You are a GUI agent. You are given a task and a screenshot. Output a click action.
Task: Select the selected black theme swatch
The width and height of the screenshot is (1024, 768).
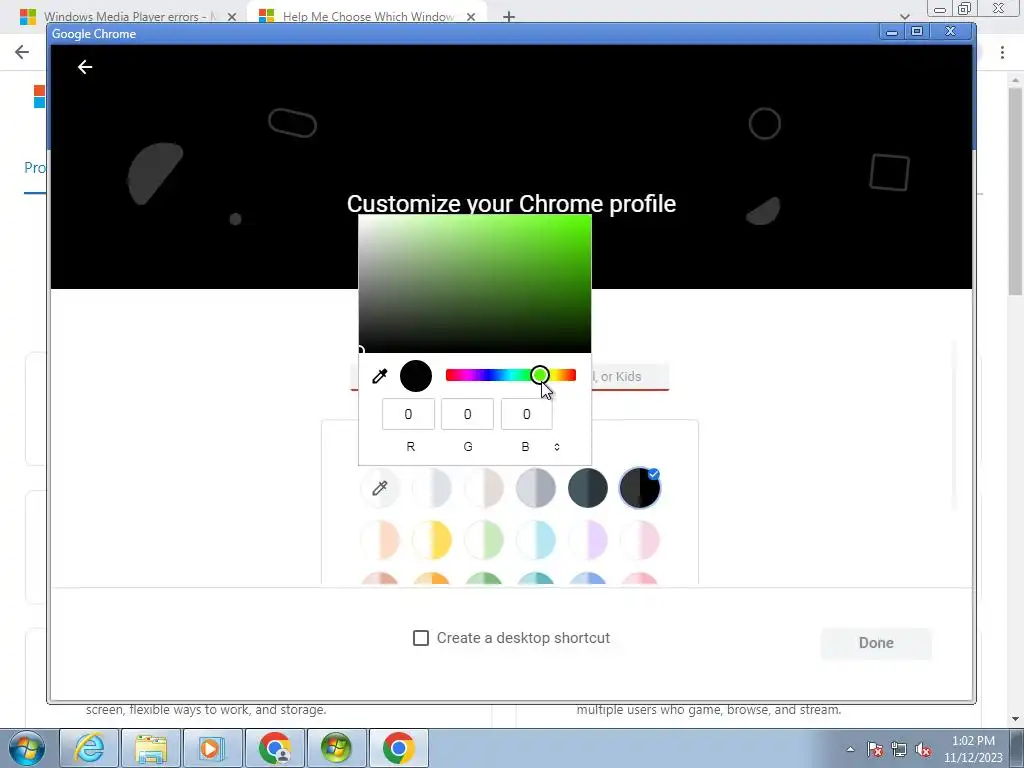[640, 488]
